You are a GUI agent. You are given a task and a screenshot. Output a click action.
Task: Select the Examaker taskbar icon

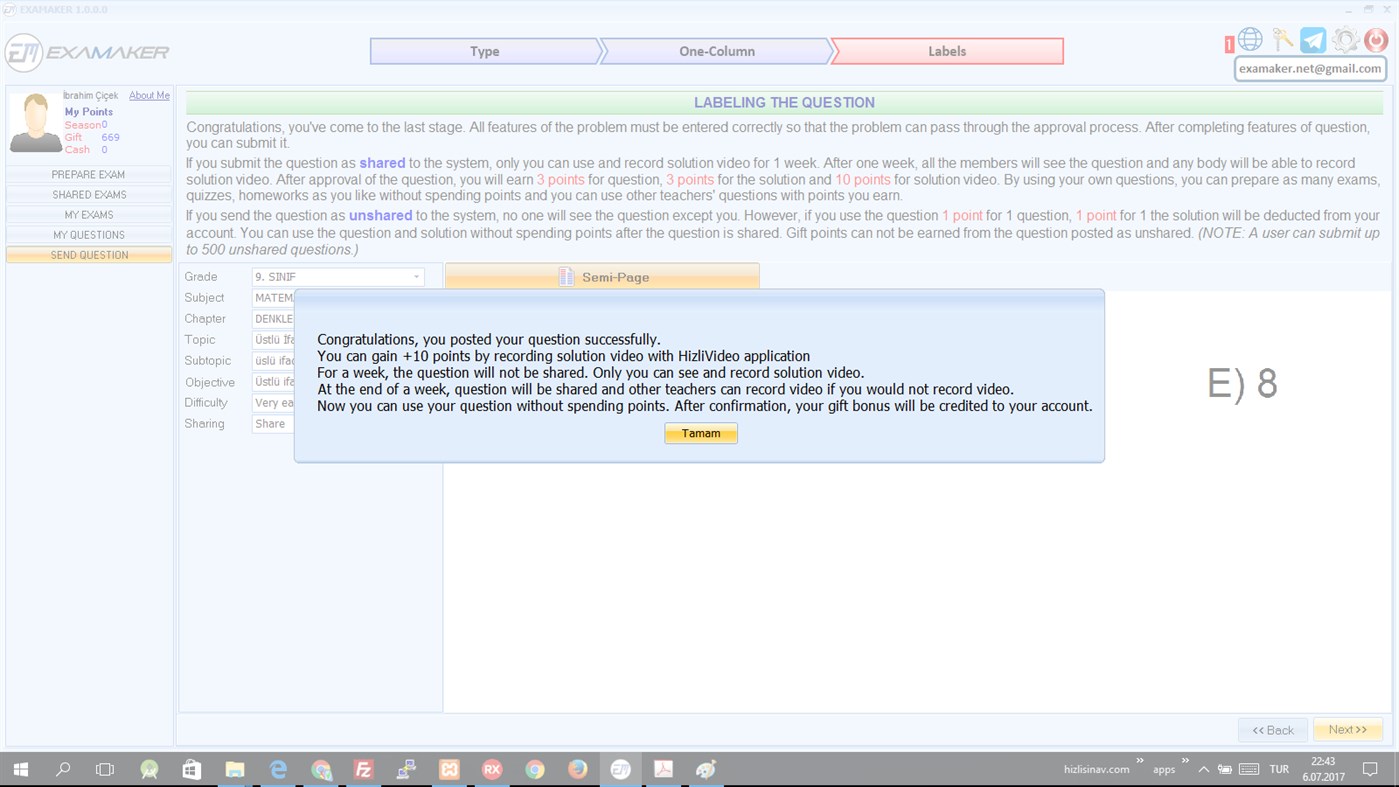coord(620,768)
